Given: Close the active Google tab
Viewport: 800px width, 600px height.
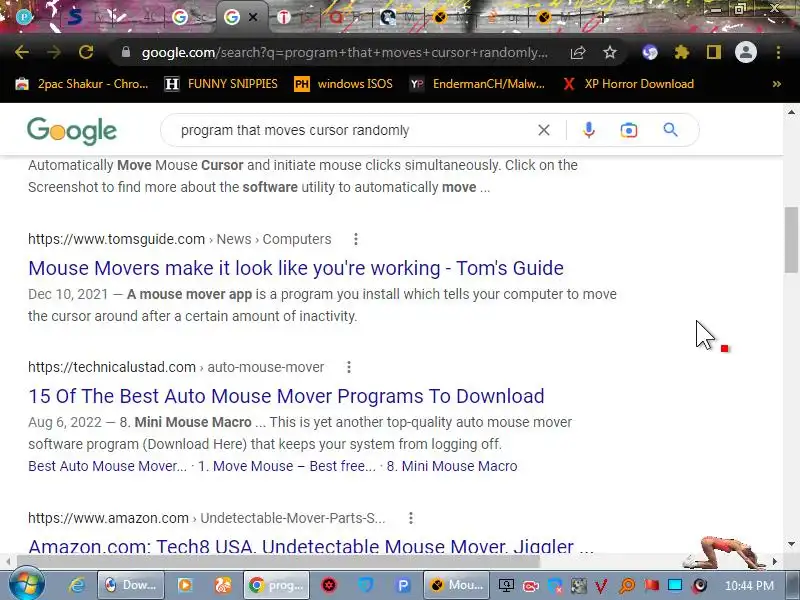Looking at the screenshot, I should 253,17.
